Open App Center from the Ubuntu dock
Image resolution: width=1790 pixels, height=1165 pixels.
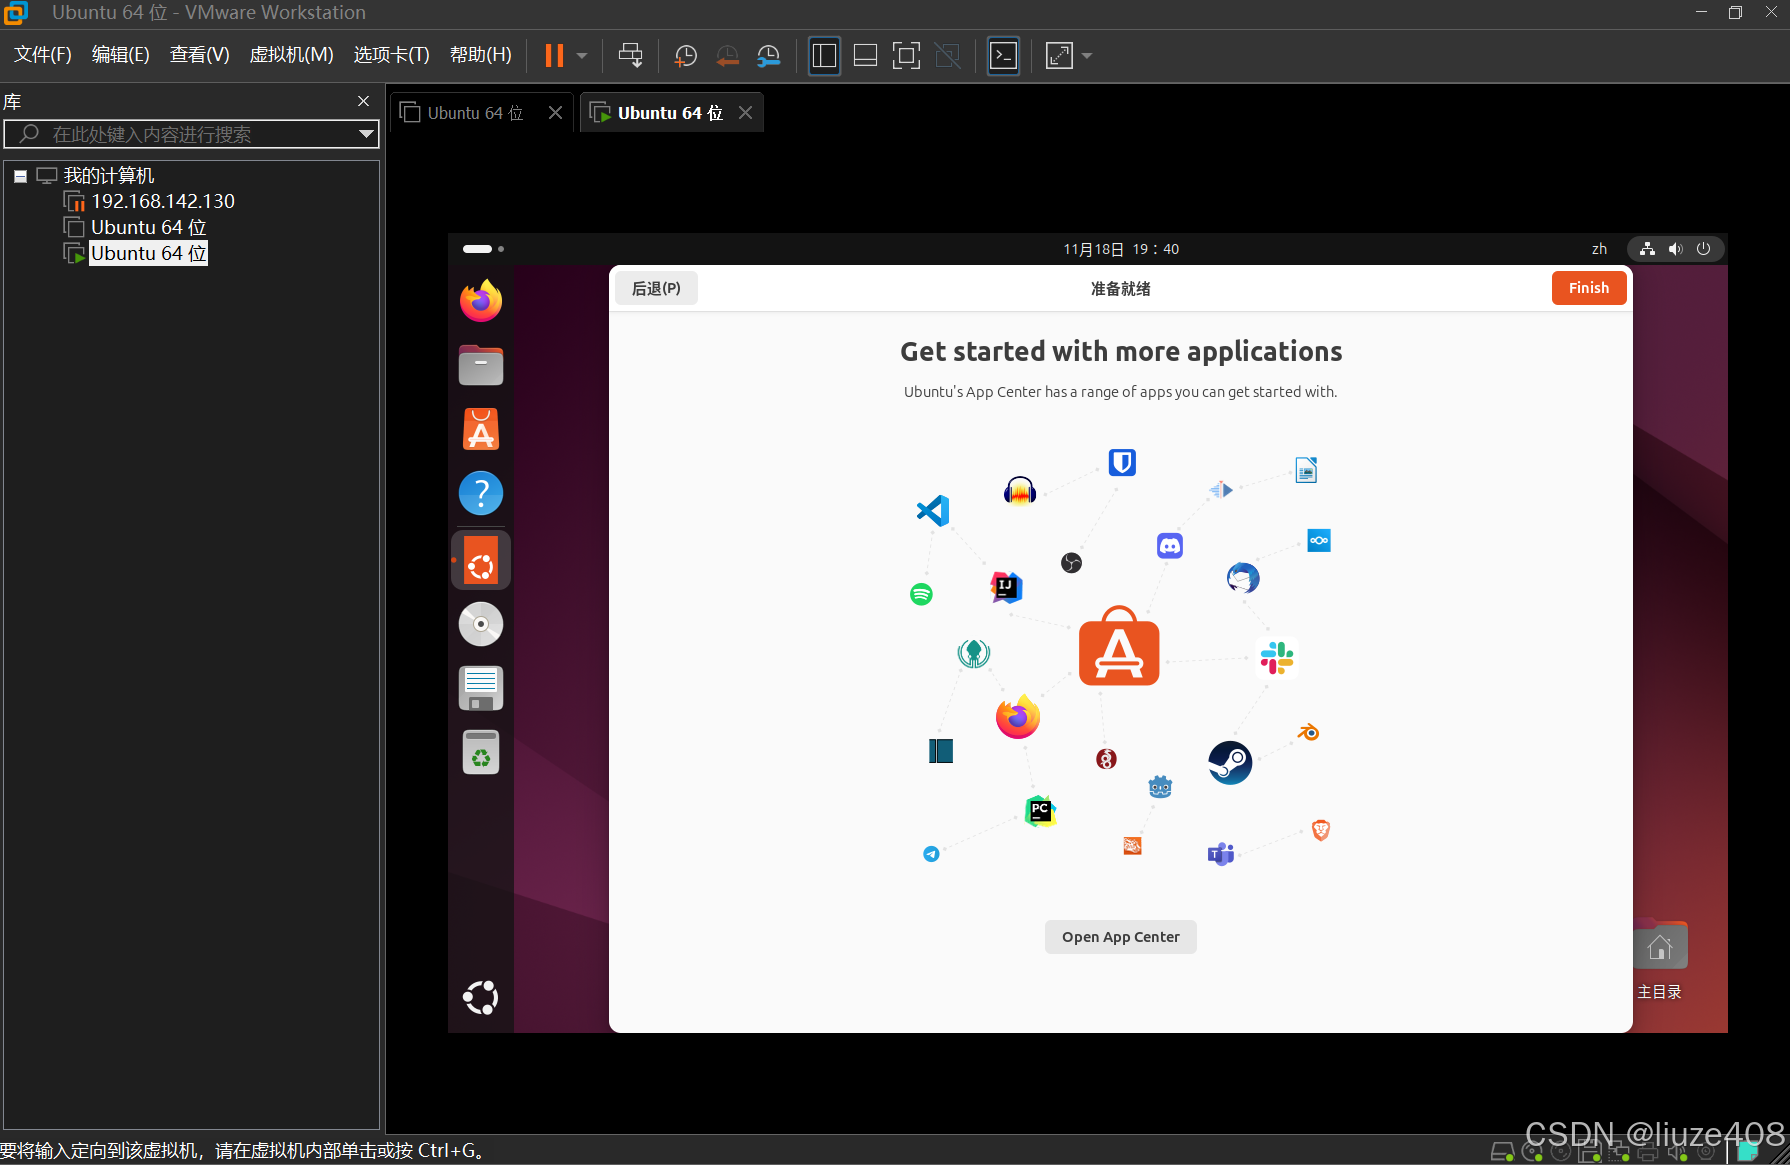click(x=481, y=429)
